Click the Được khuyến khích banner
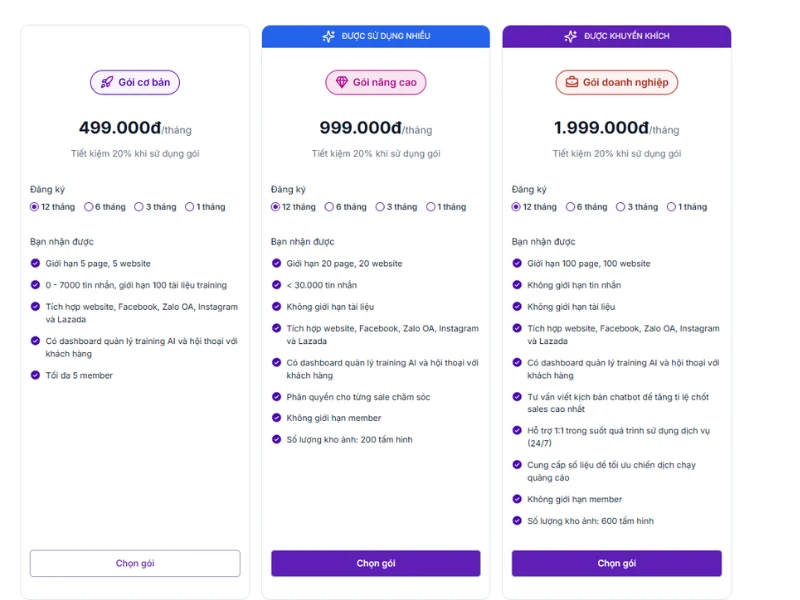The image size is (800, 600). 616,37
